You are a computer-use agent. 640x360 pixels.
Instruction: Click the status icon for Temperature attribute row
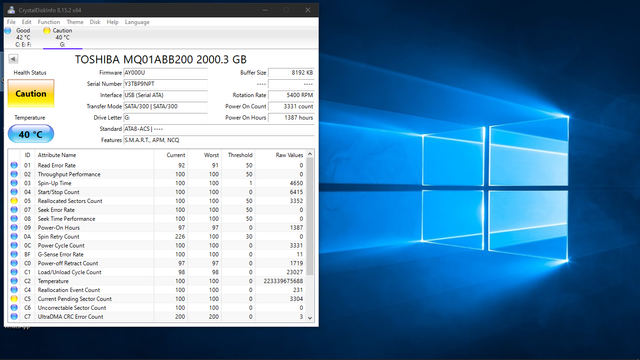click(14, 281)
